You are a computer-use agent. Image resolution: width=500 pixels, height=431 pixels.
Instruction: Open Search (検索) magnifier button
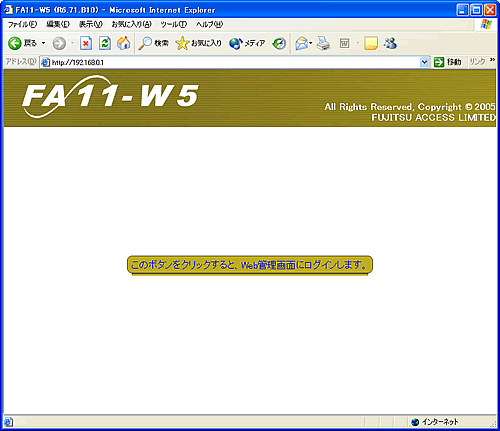[153, 43]
